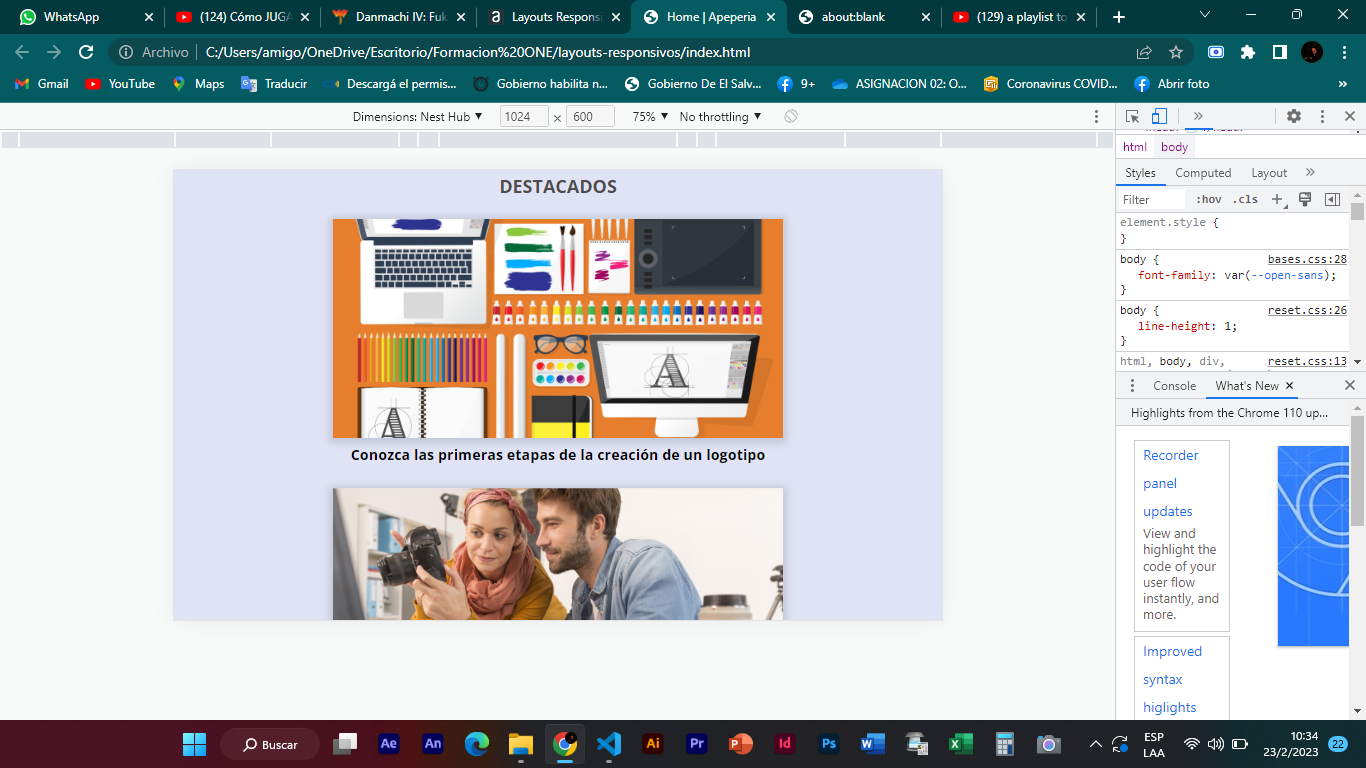The image size is (1366, 768).
Task: Open the Traducir bookmark
Action: (x=274, y=84)
